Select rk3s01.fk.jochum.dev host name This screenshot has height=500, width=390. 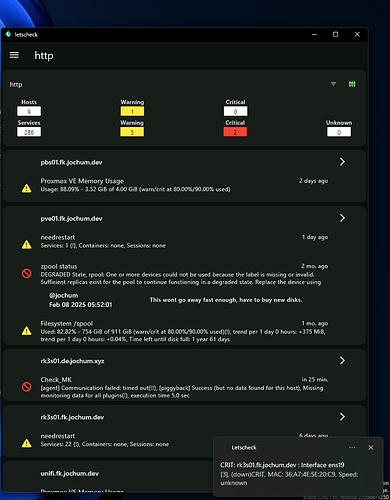click(x=72, y=417)
